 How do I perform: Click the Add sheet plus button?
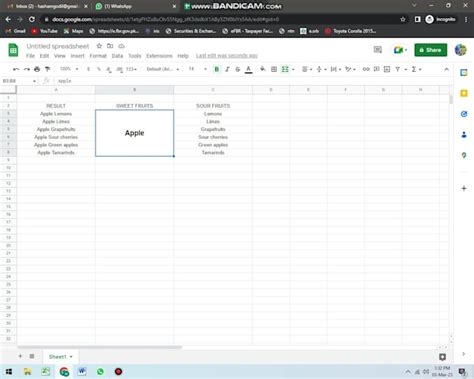pos(20,356)
